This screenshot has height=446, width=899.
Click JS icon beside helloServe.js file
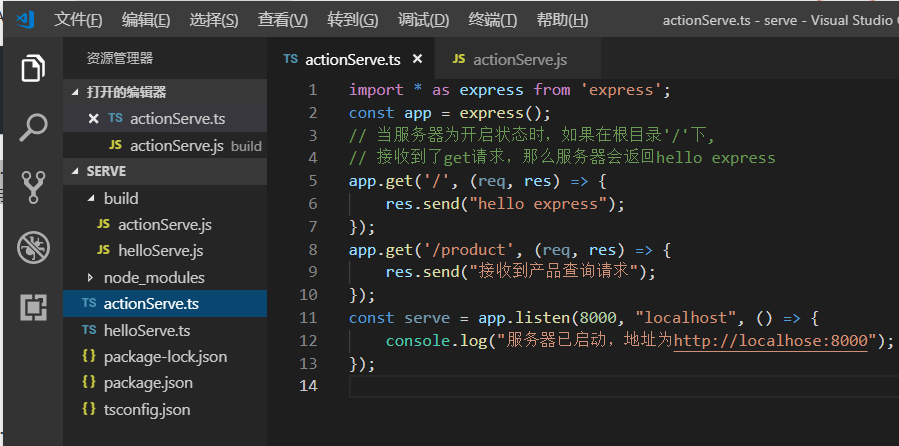coord(103,250)
